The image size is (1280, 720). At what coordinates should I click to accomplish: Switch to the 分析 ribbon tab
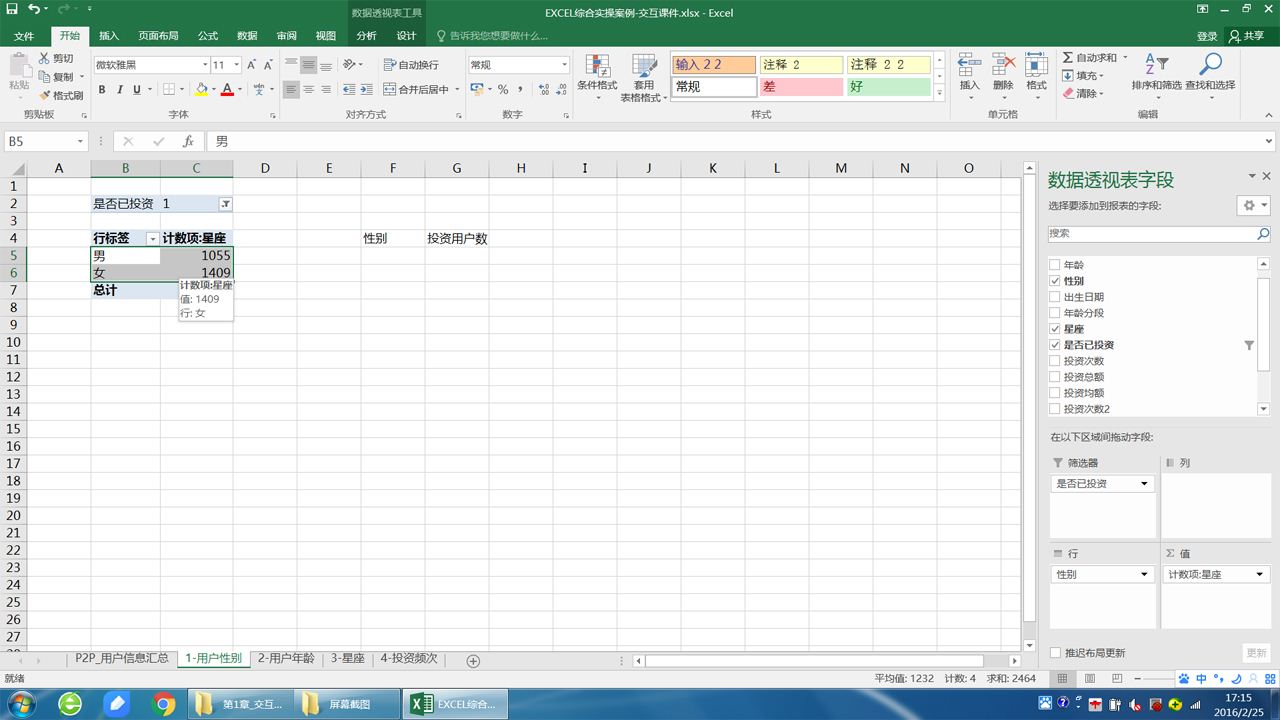coord(367,36)
